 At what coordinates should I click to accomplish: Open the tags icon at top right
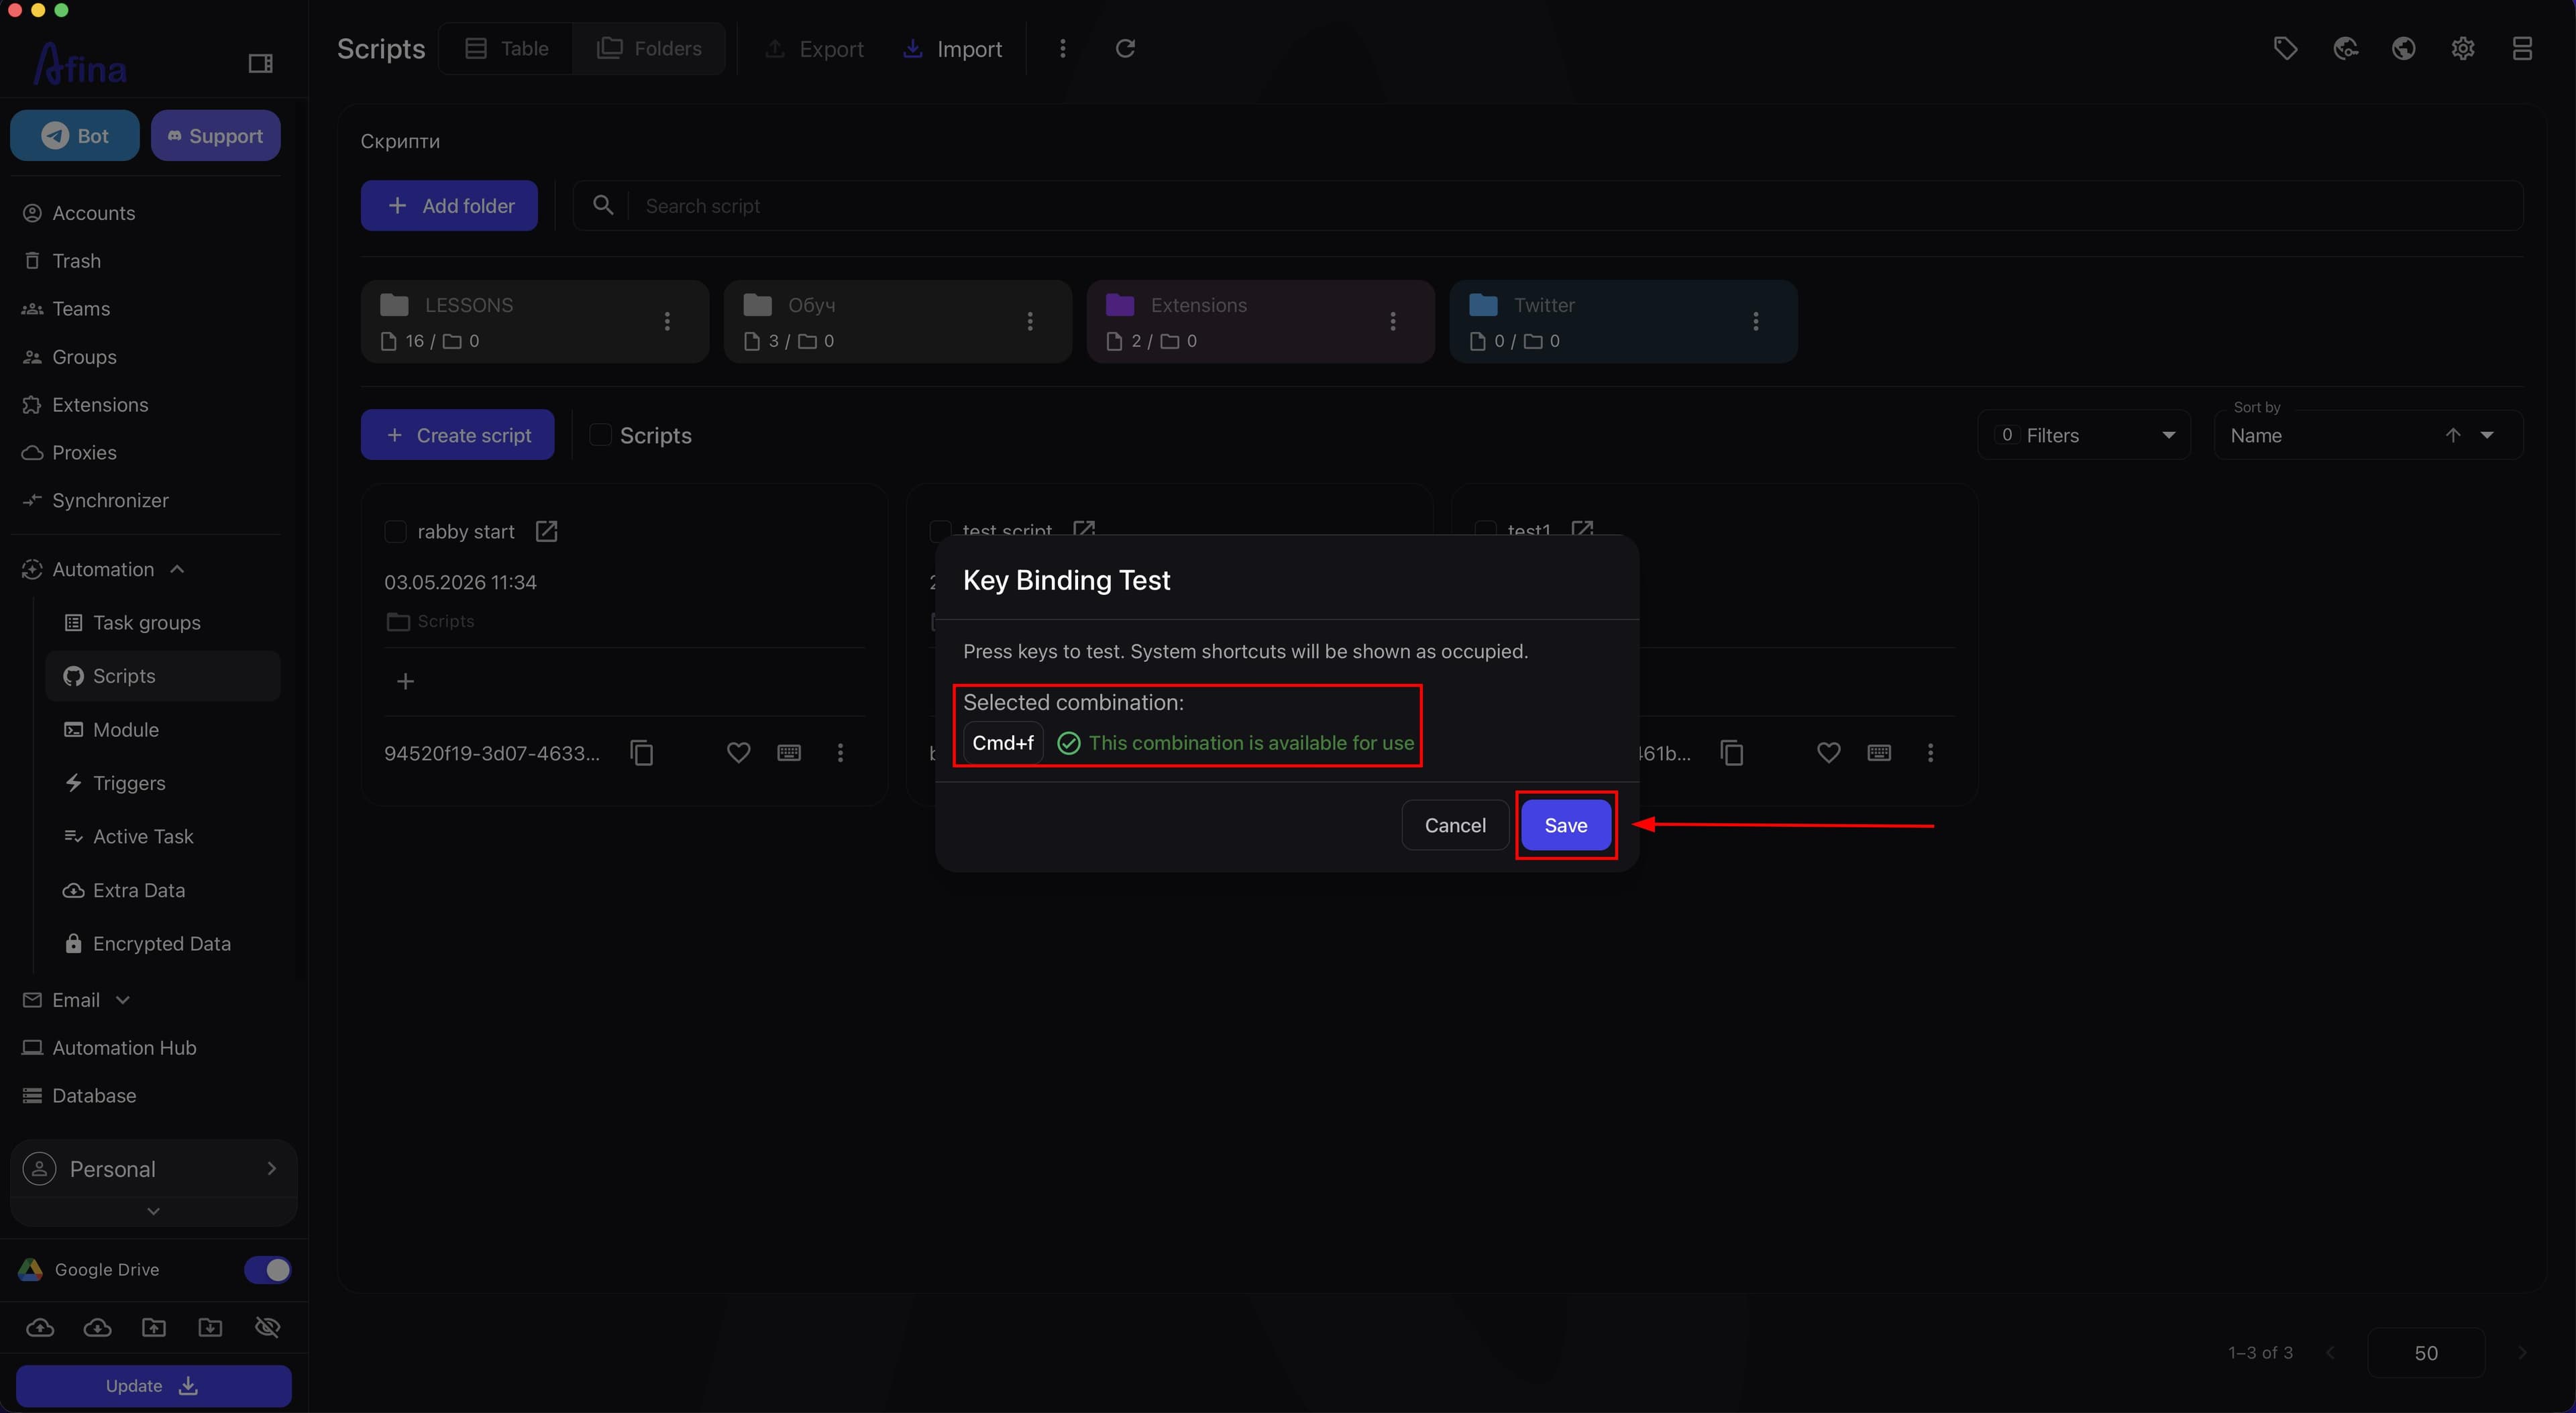coord(2285,48)
